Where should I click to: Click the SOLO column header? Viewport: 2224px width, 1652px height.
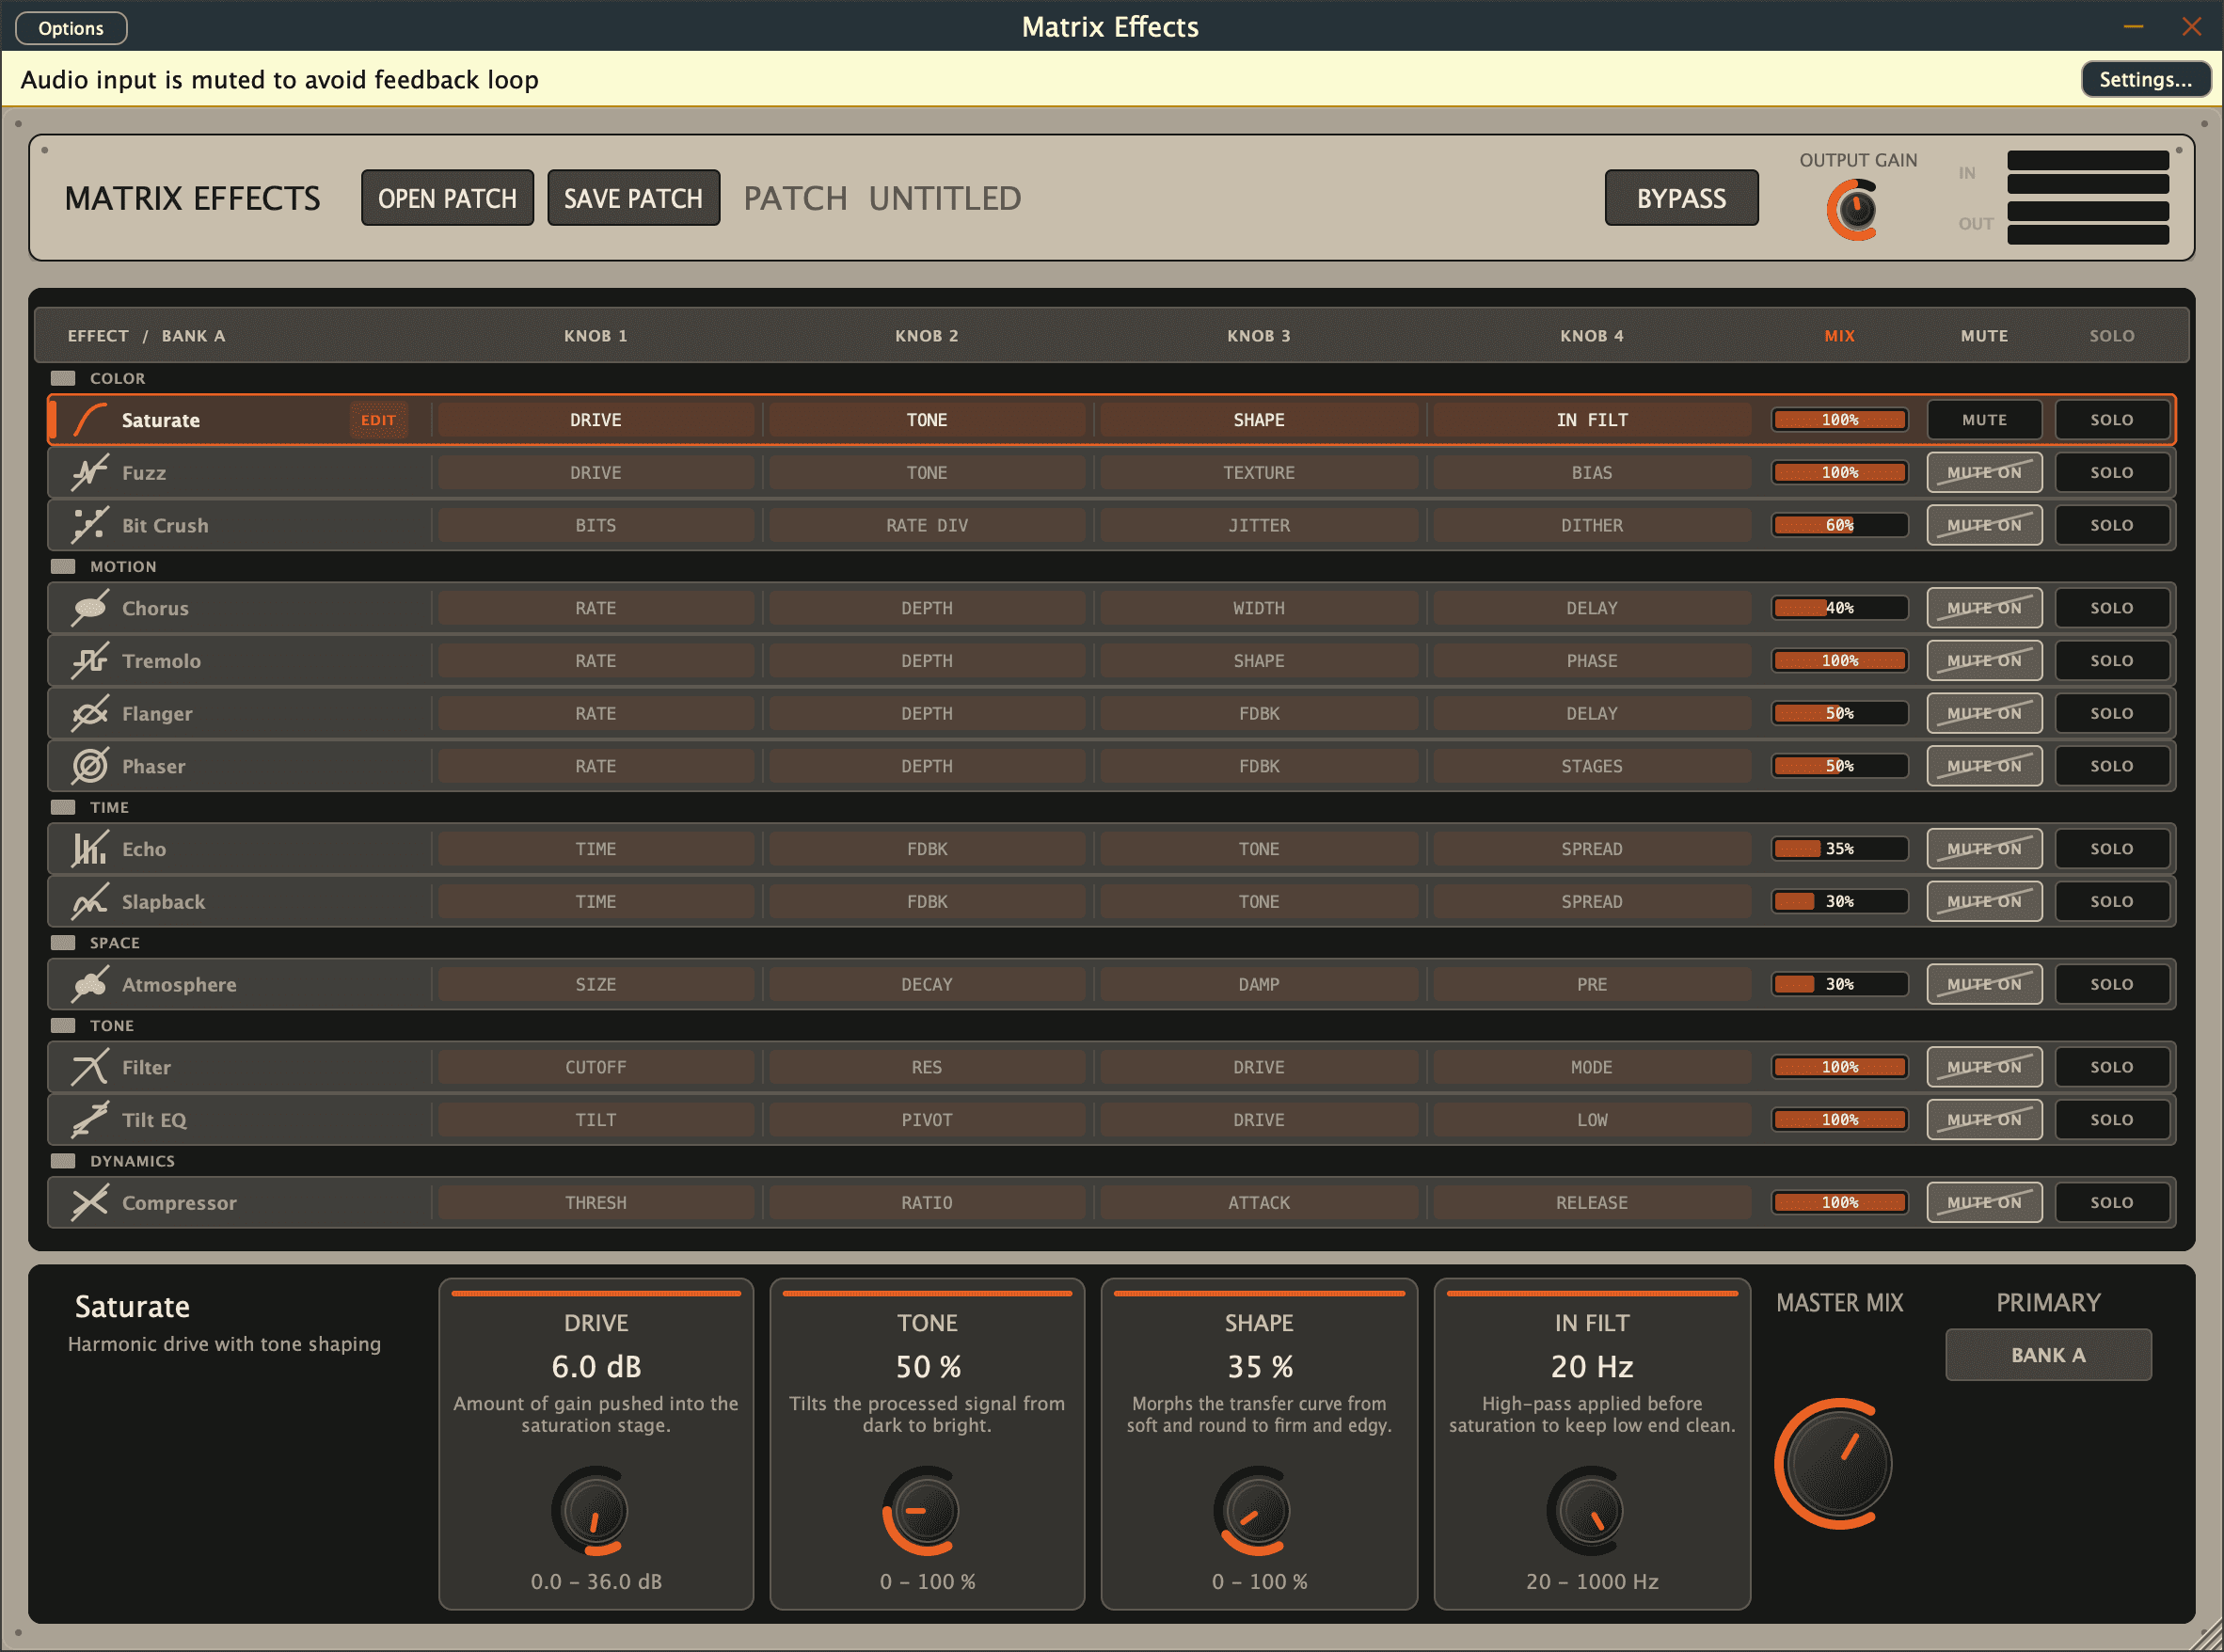coord(2112,336)
